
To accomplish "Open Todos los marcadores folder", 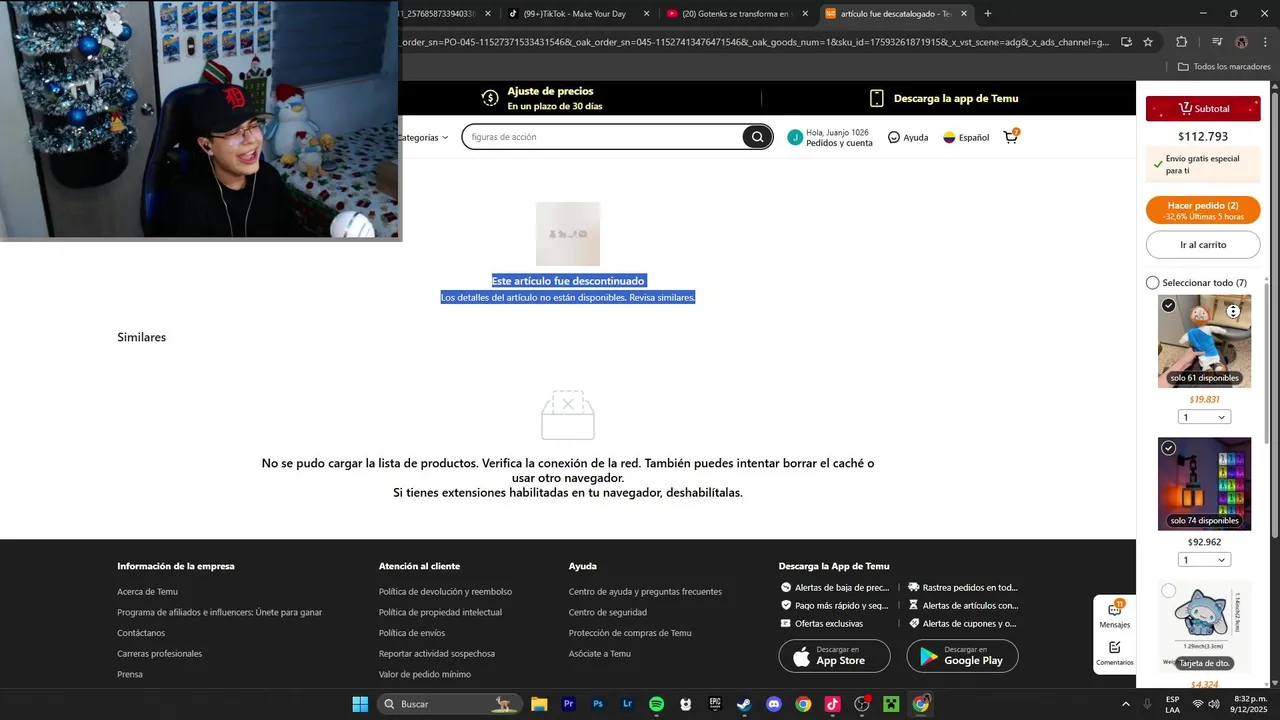I will [x=1224, y=67].
